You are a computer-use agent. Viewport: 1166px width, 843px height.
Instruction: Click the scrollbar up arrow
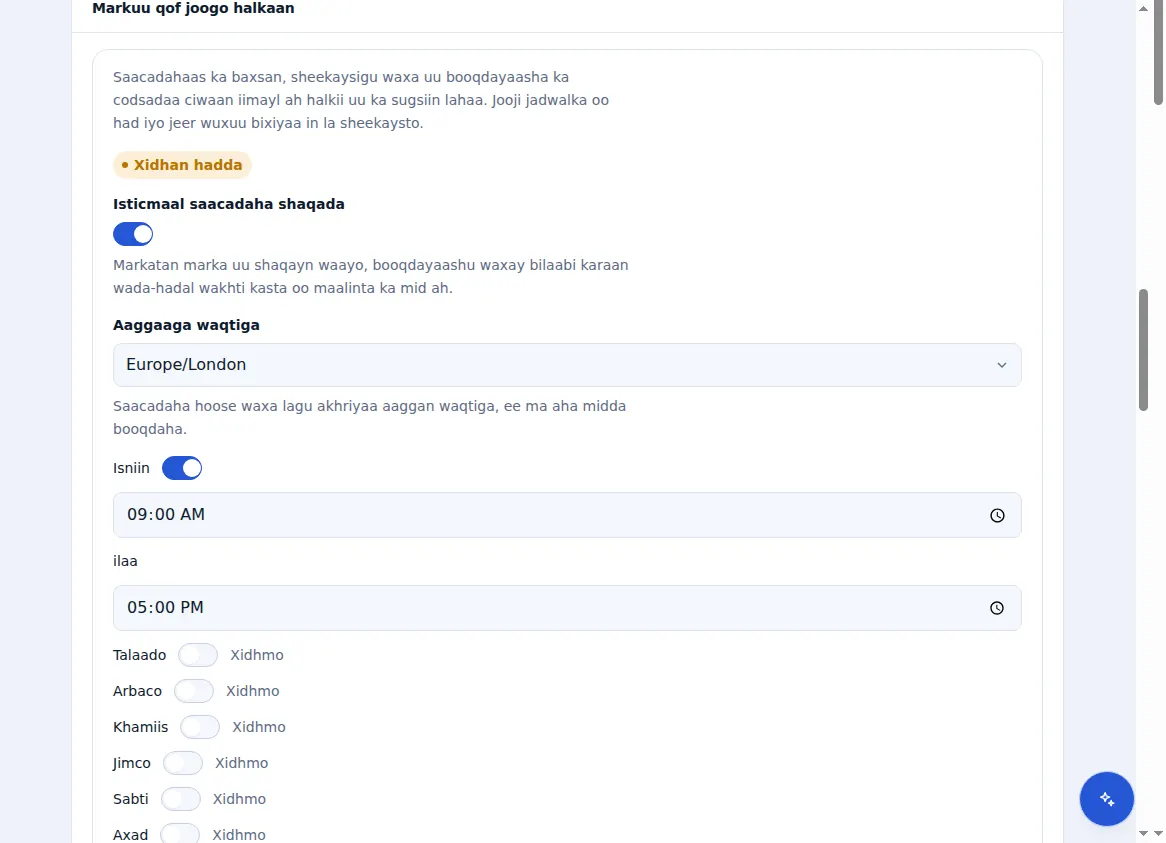[1144, 9]
